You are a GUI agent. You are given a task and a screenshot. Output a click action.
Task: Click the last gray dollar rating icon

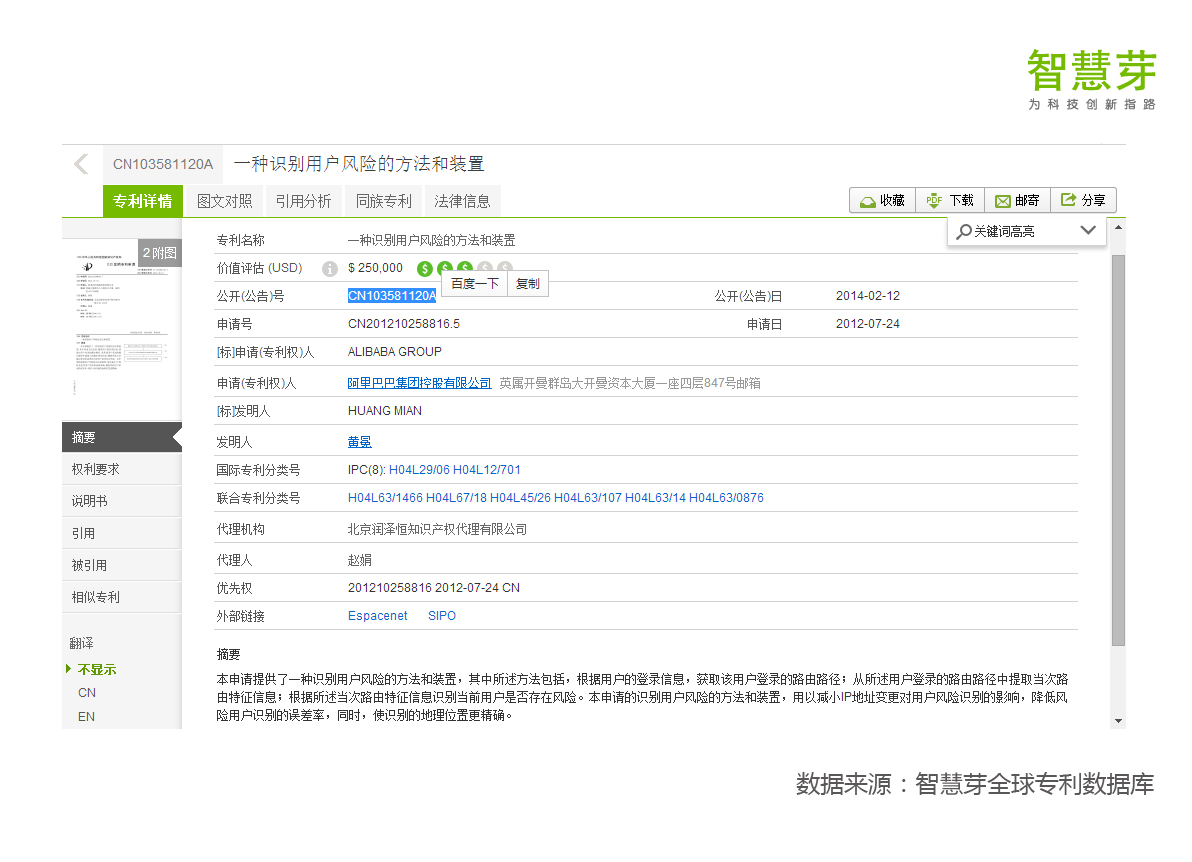point(505,269)
